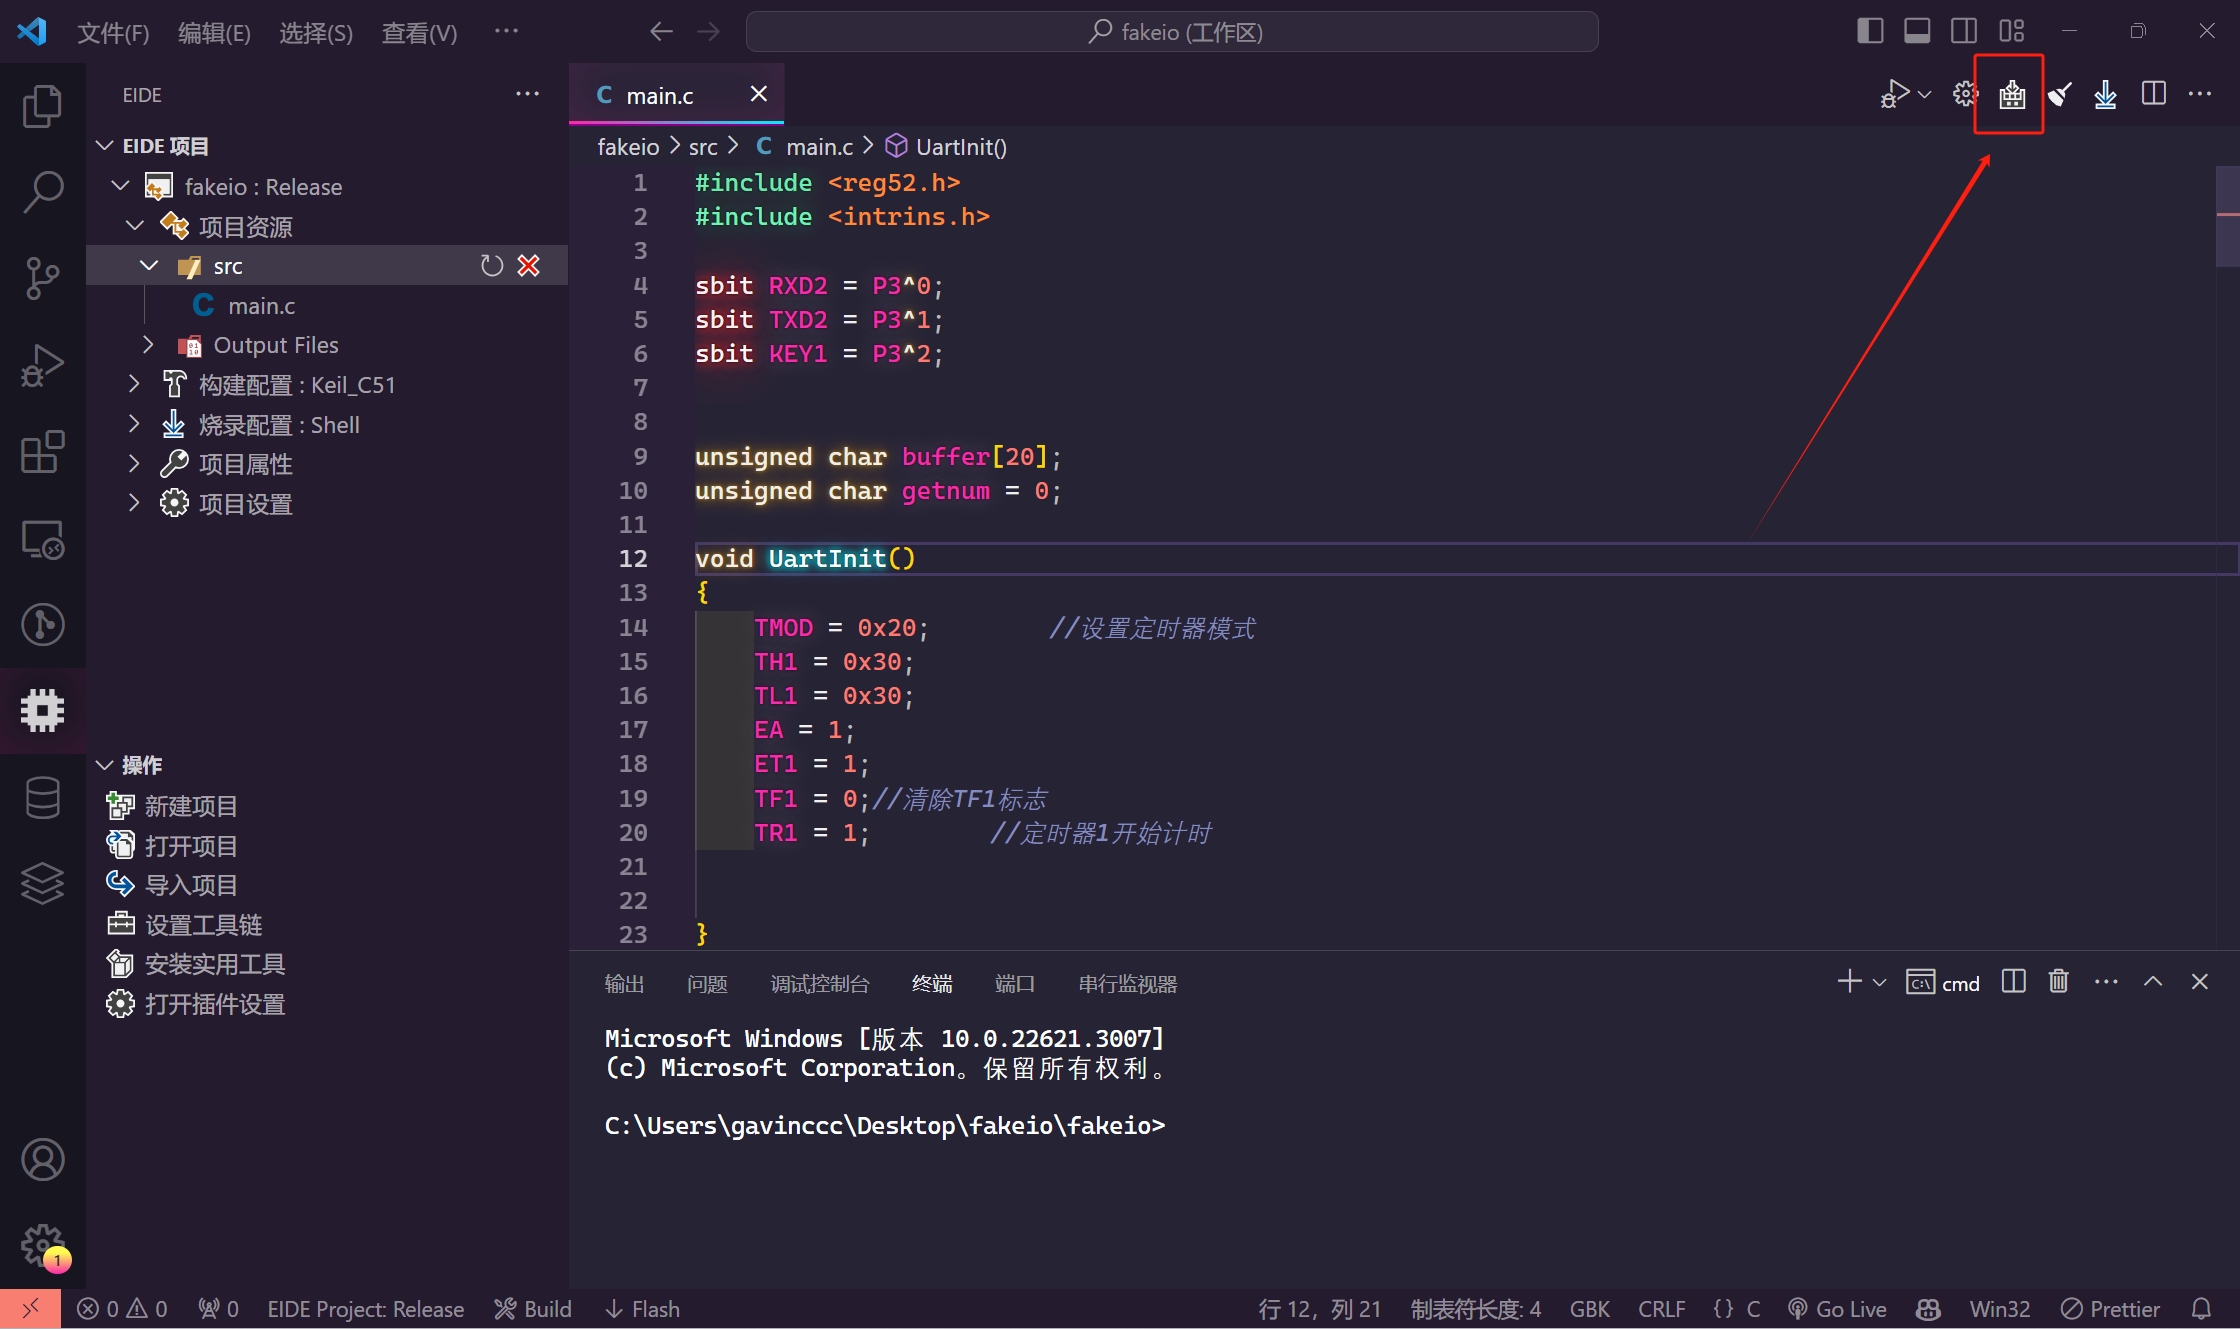Image resolution: width=2240 pixels, height=1329 pixels.
Task: Expand 项目属性 node
Action: click(x=134, y=463)
